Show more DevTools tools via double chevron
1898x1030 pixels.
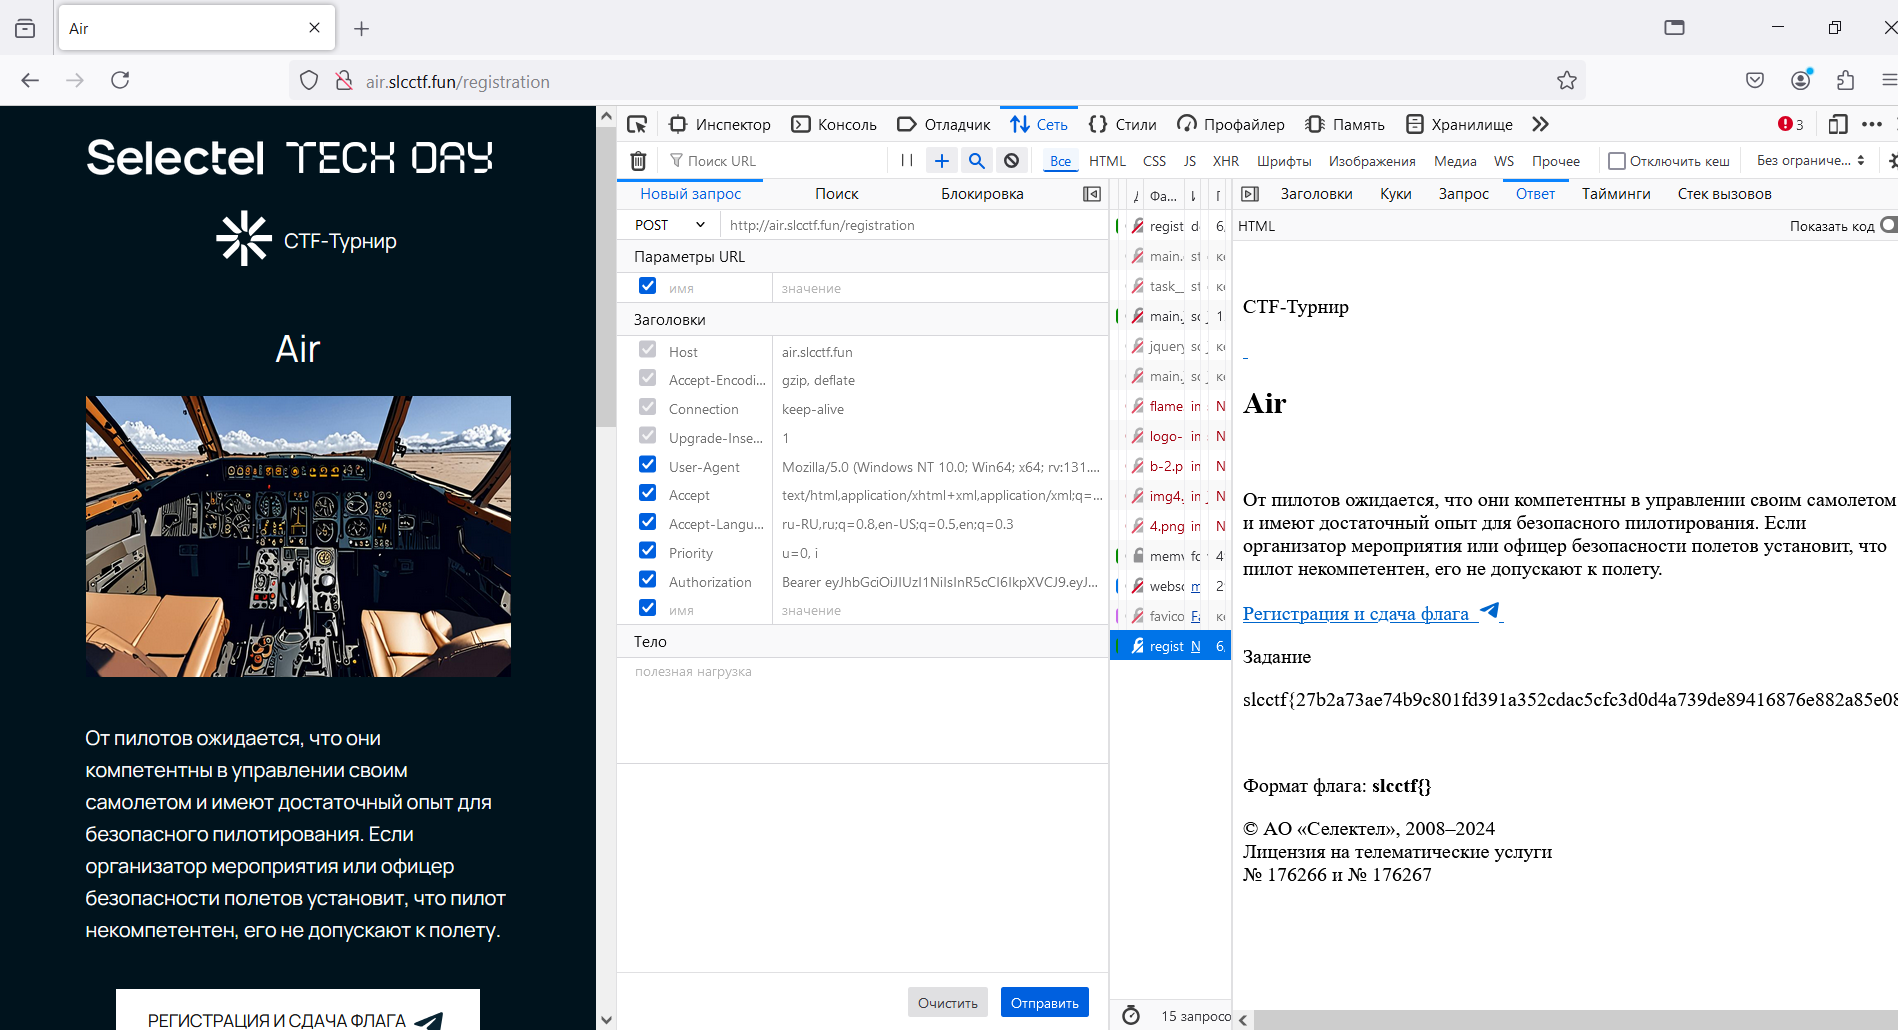1540,124
